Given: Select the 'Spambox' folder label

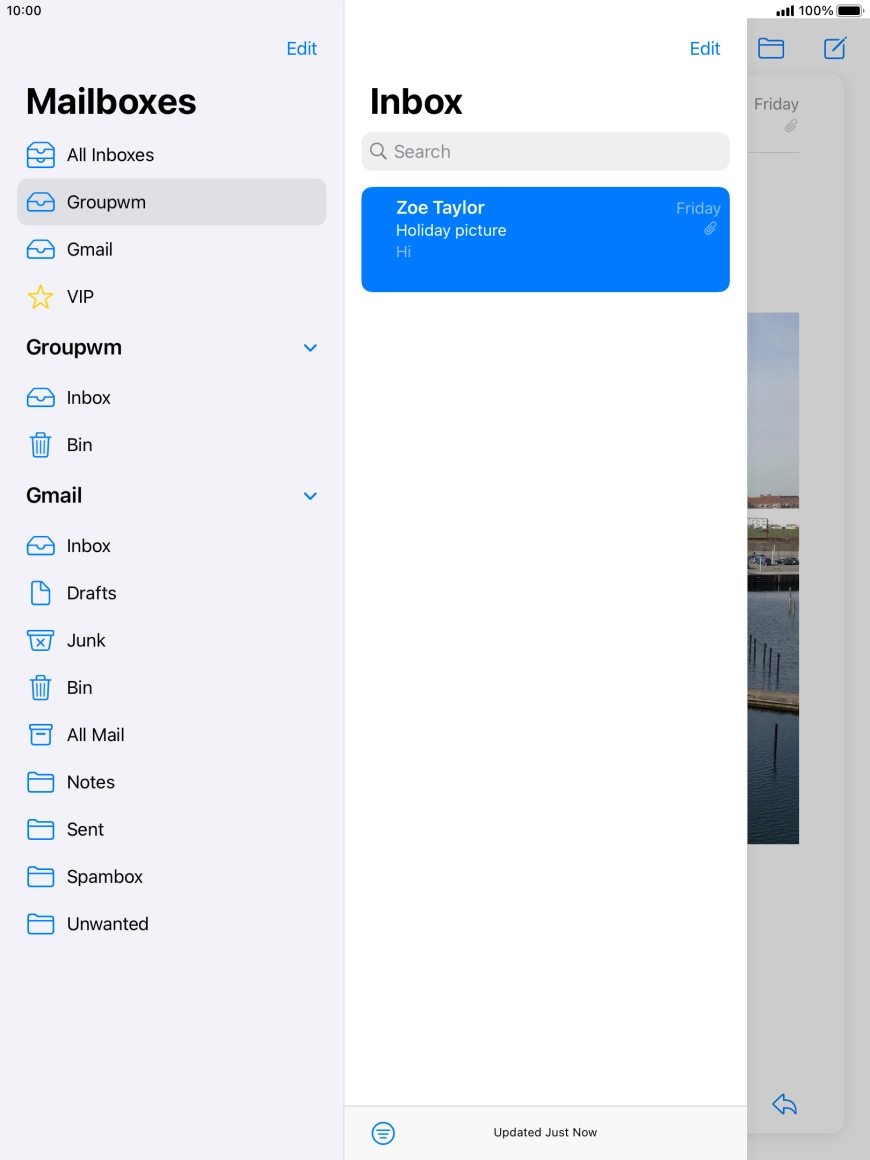Looking at the screenshot, I should pyautogui.click(x=105, y=877).
